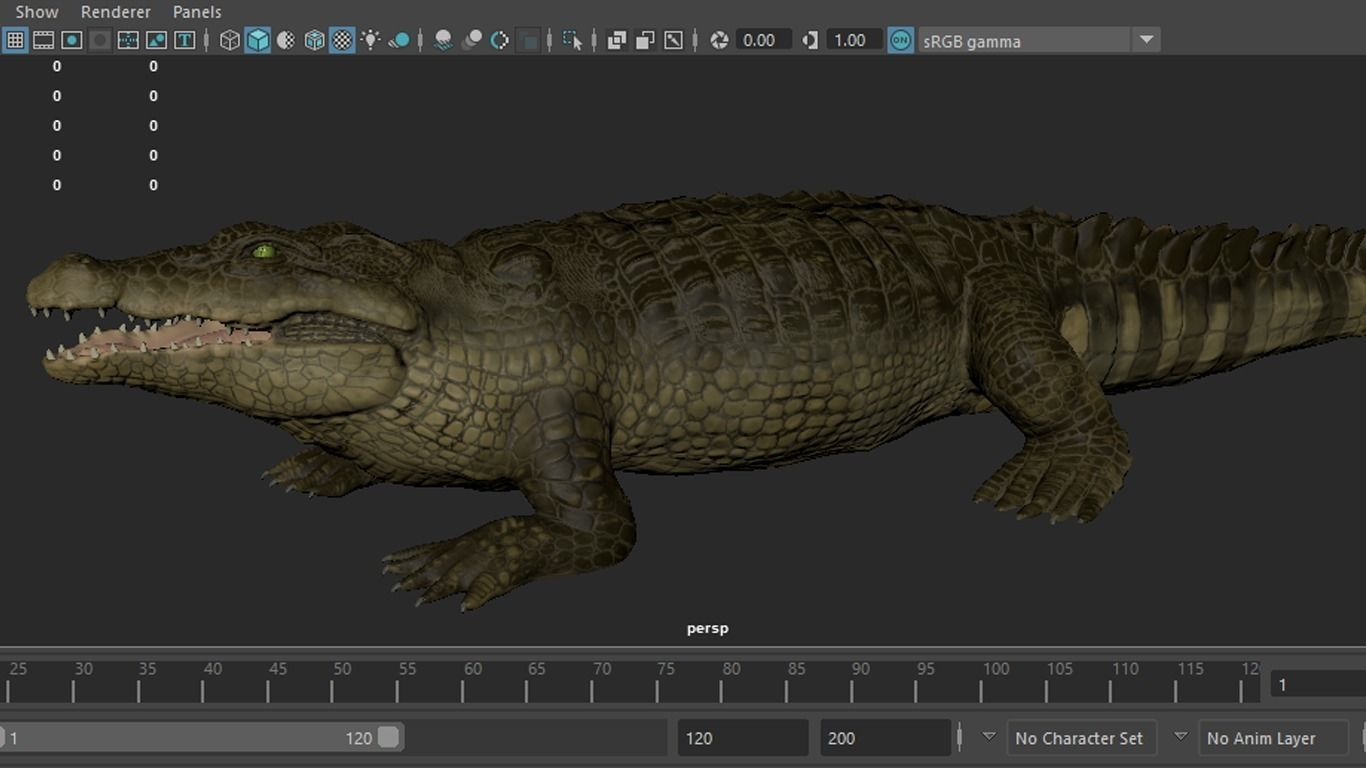Screen dimensions: 1366x768
Task: Select Smooth Shade All cube icon
Action: (x=258, y=40)
